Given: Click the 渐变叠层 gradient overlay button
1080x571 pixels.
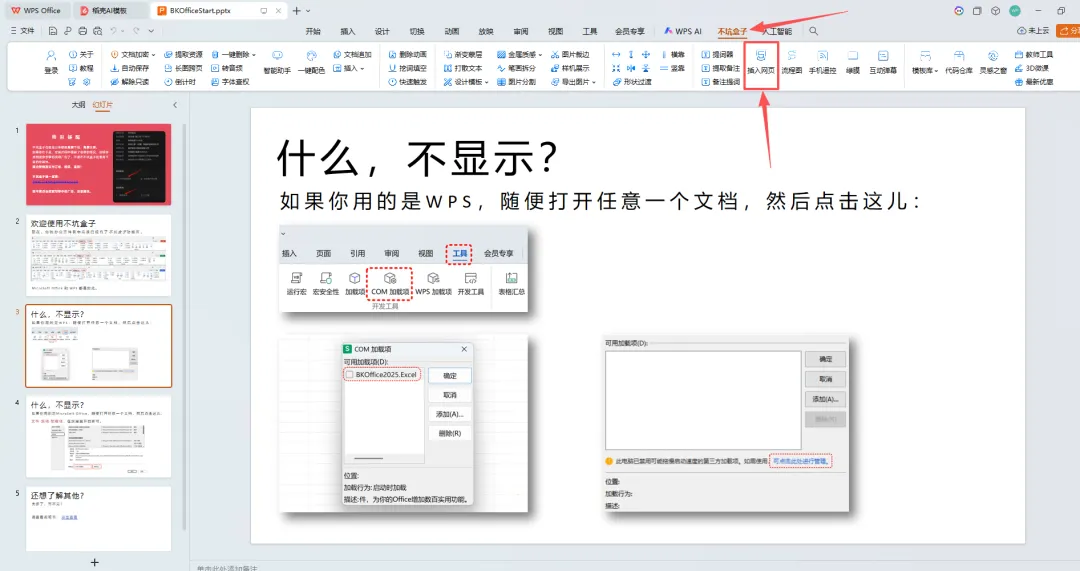Looking at the screenshot, I should click(x=463, y=54).
